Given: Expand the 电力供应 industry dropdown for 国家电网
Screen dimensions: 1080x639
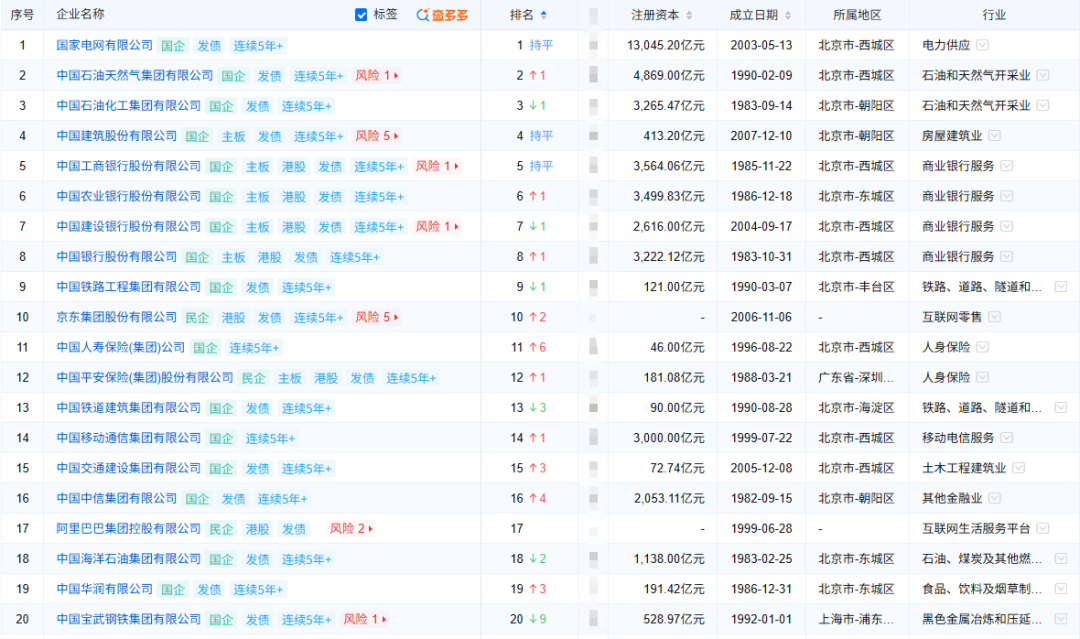Looking at the screenshot, I should pos(983,45).
